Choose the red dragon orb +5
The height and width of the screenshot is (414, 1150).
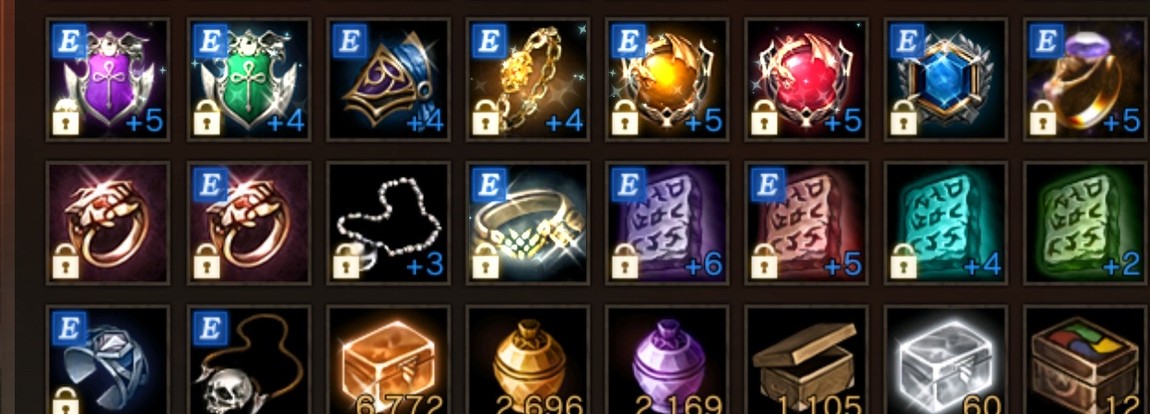click(807, 80)
